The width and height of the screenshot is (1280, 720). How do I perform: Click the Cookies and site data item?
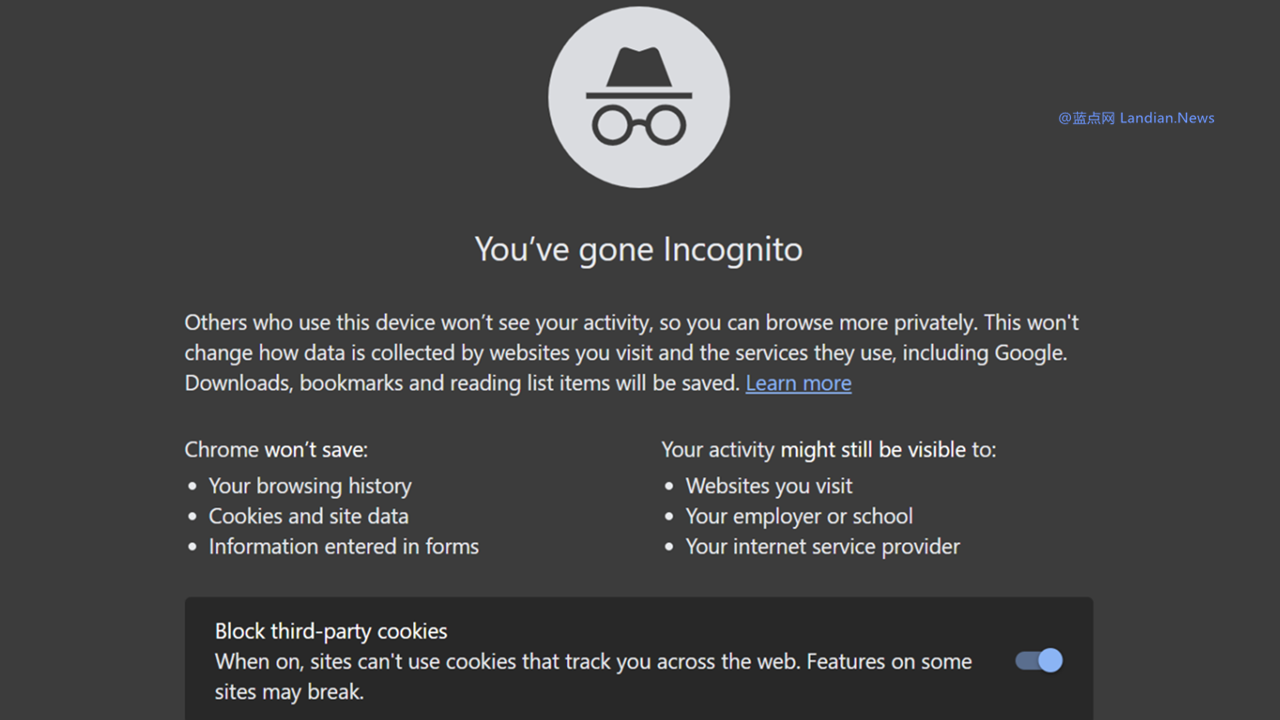[308, 516]
